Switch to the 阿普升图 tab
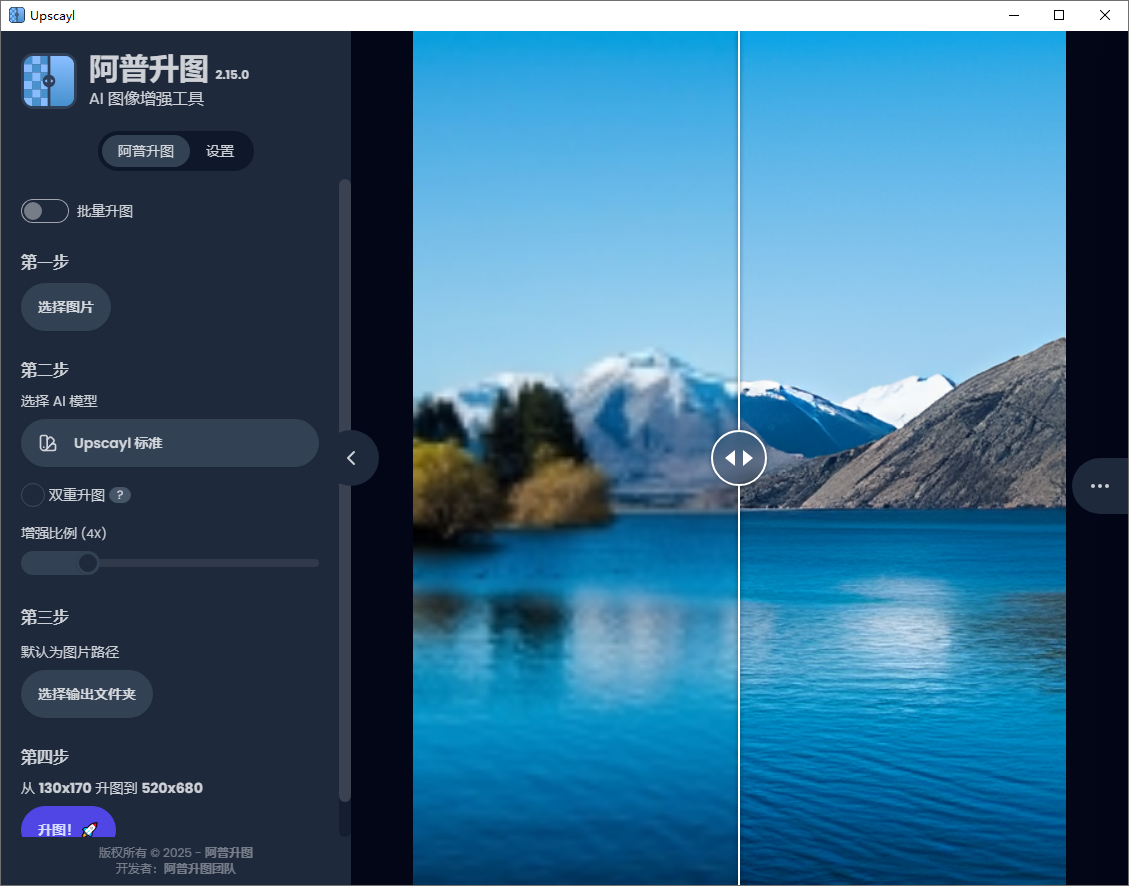The height and width of the screenshot is (886, 1129). 145,151
